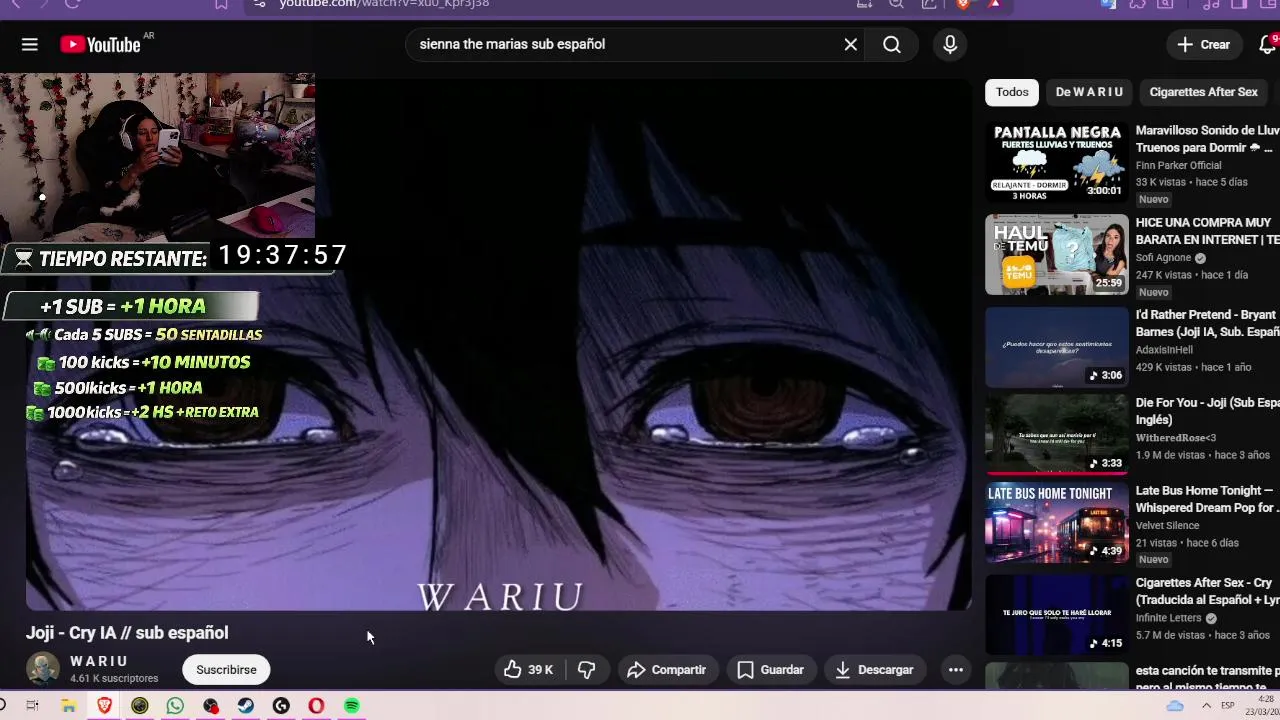This screenshot has width=1280, height=720.
Task: Open the W A R I U channel name link
Action: 99,661
